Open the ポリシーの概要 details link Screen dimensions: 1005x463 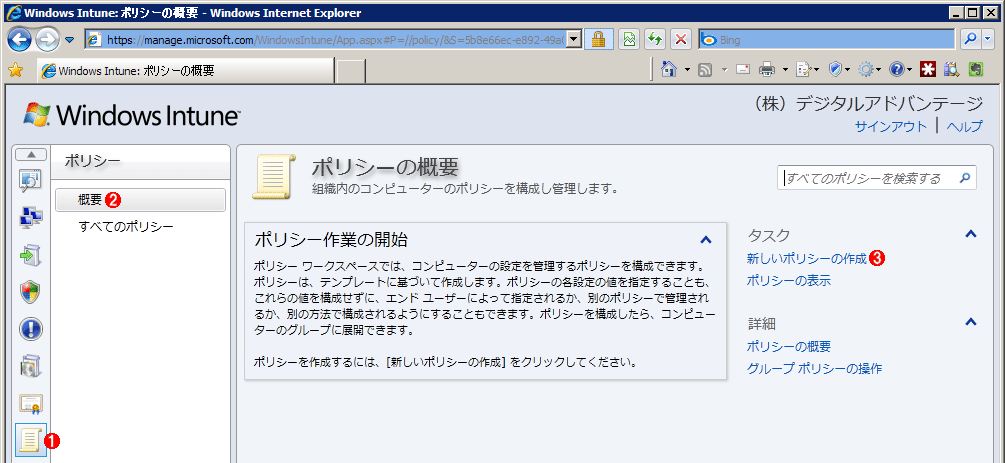789,346
